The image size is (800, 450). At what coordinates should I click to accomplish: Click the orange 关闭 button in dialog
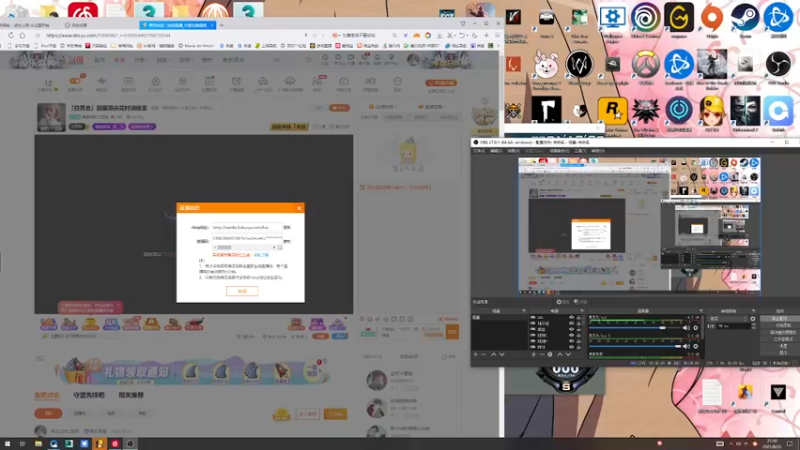242,291
